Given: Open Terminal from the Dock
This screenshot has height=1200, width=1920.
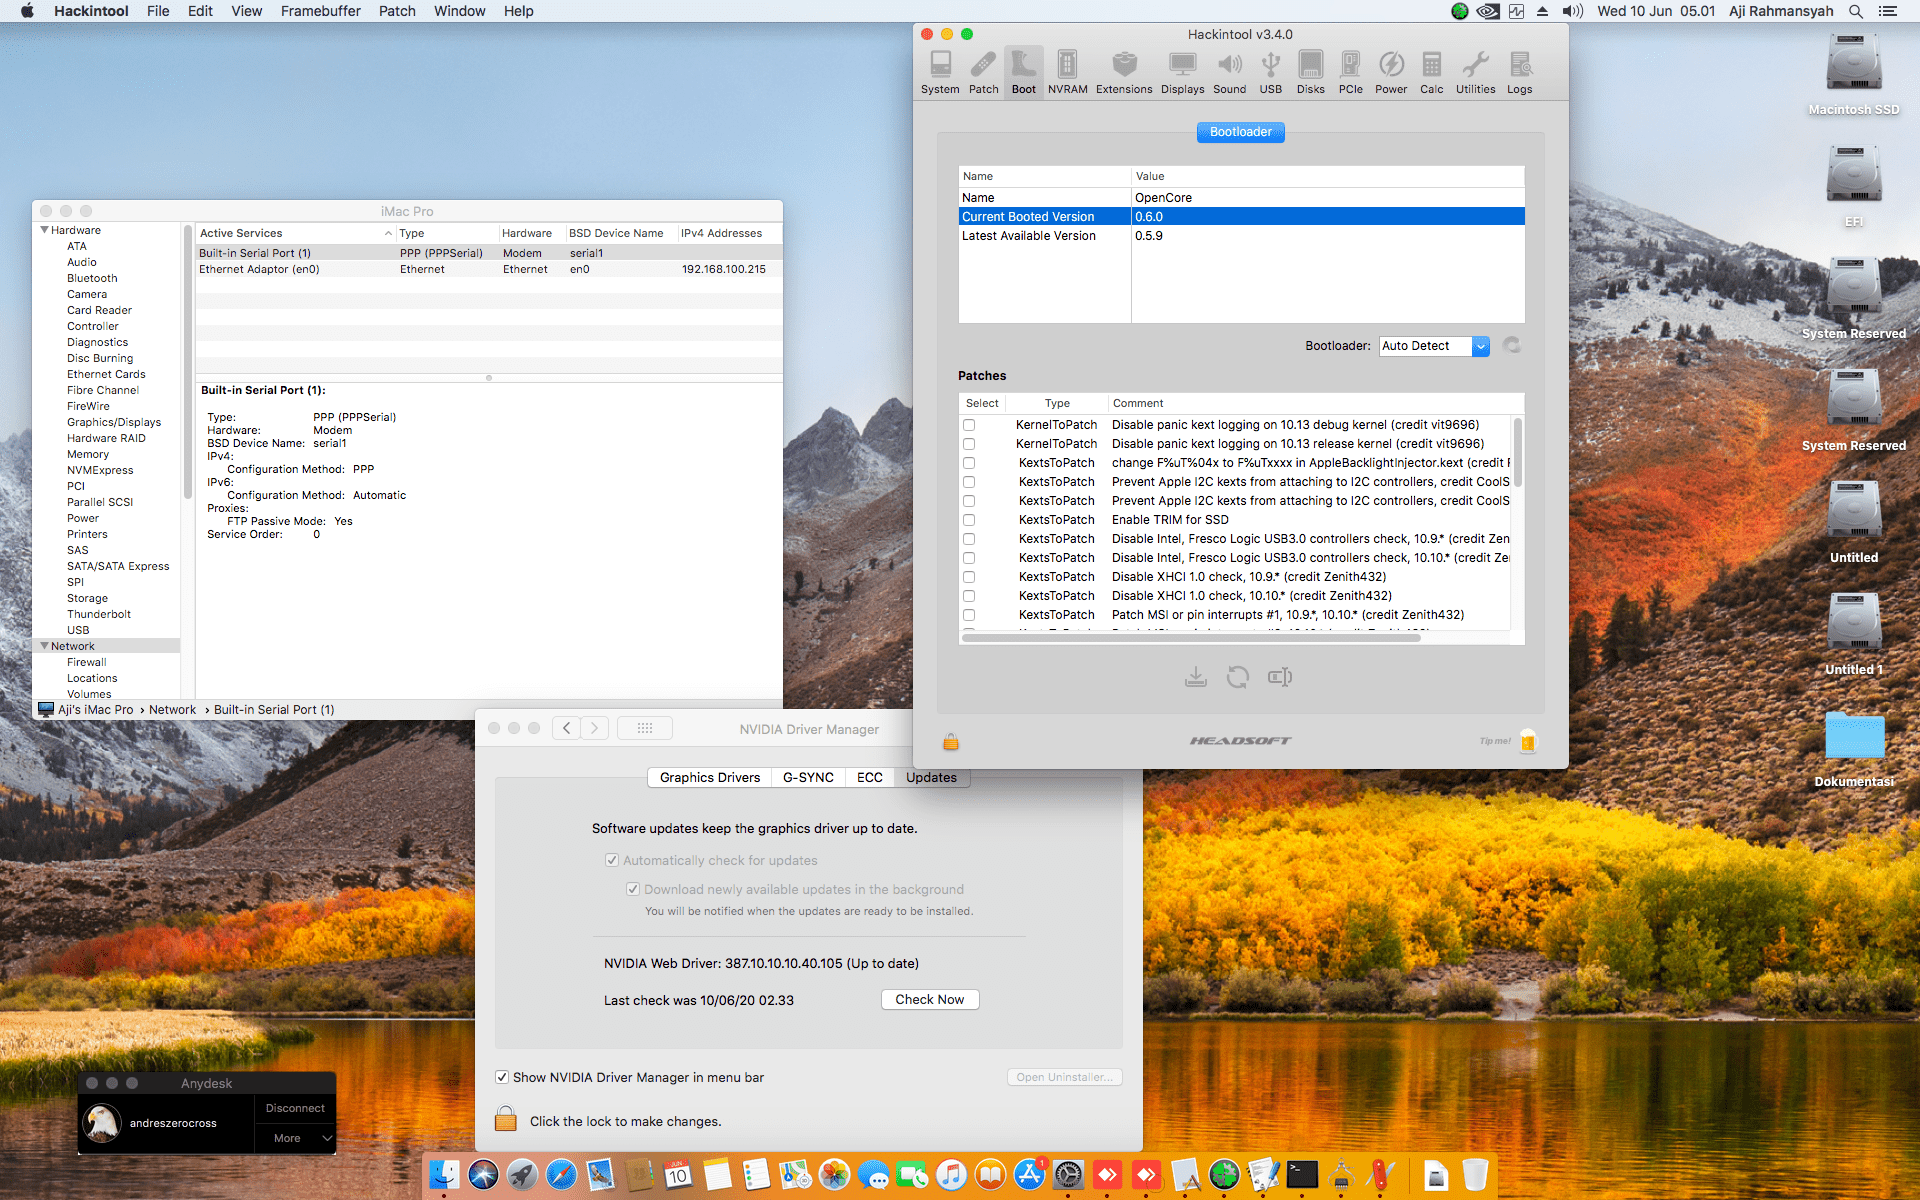Looking at the screenshot, I should coord(1302,1174).
